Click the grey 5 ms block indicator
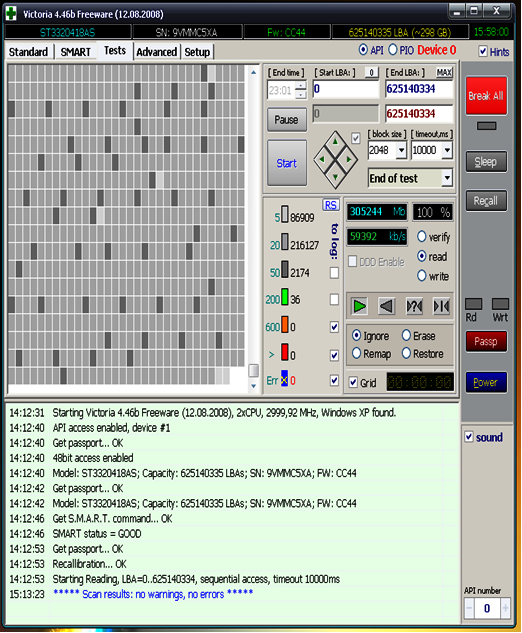This screenshot has height=633, width=522. pyautogui.click(x=285, y=214)
